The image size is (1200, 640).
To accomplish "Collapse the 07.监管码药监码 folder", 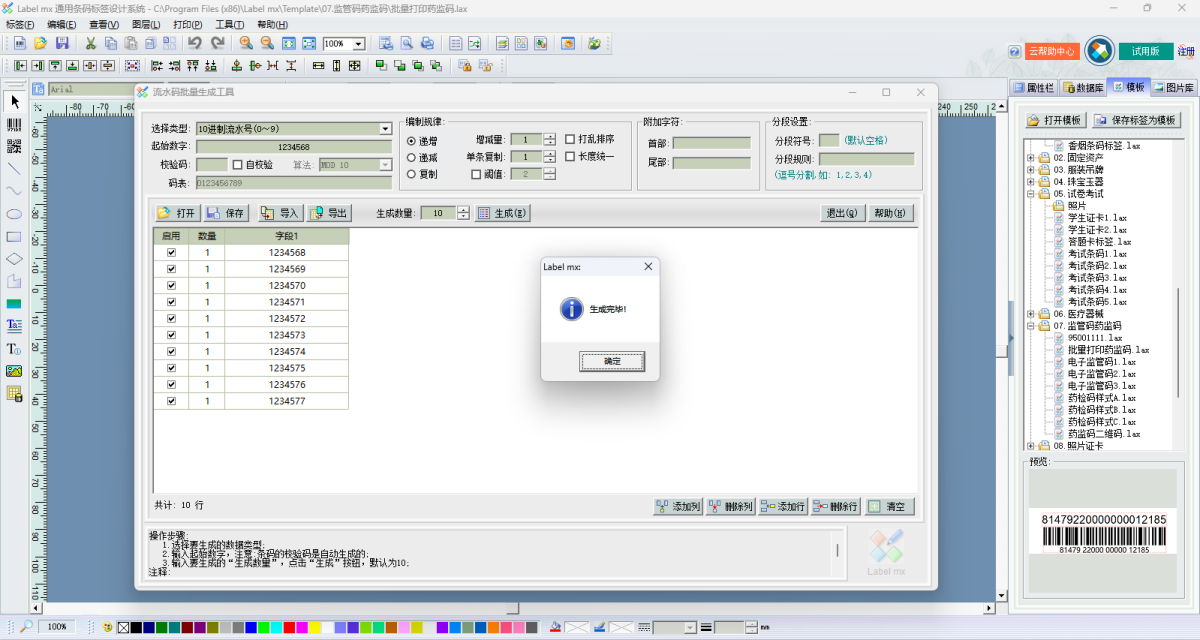I will (x=1031, y=326).
